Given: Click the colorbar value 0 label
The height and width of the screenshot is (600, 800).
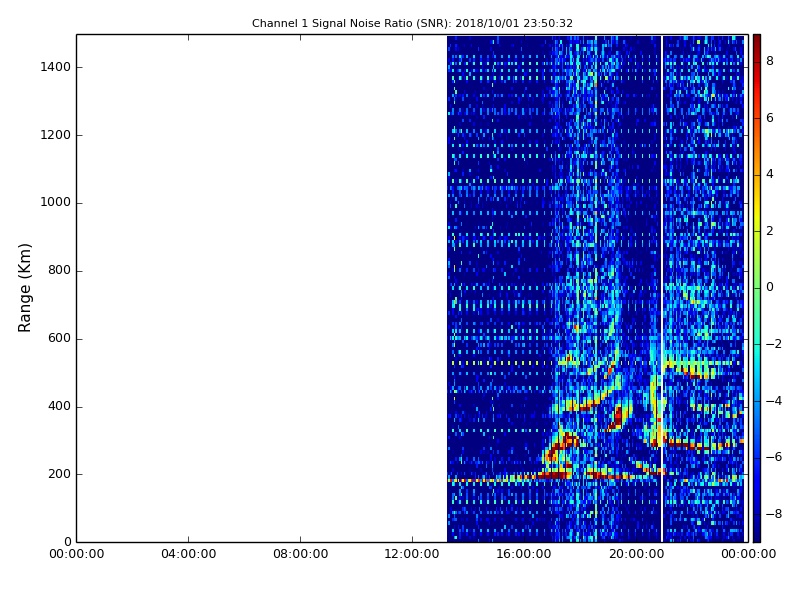Looking at the screenshot, I should pyautogui.click(x=770, y=287).
